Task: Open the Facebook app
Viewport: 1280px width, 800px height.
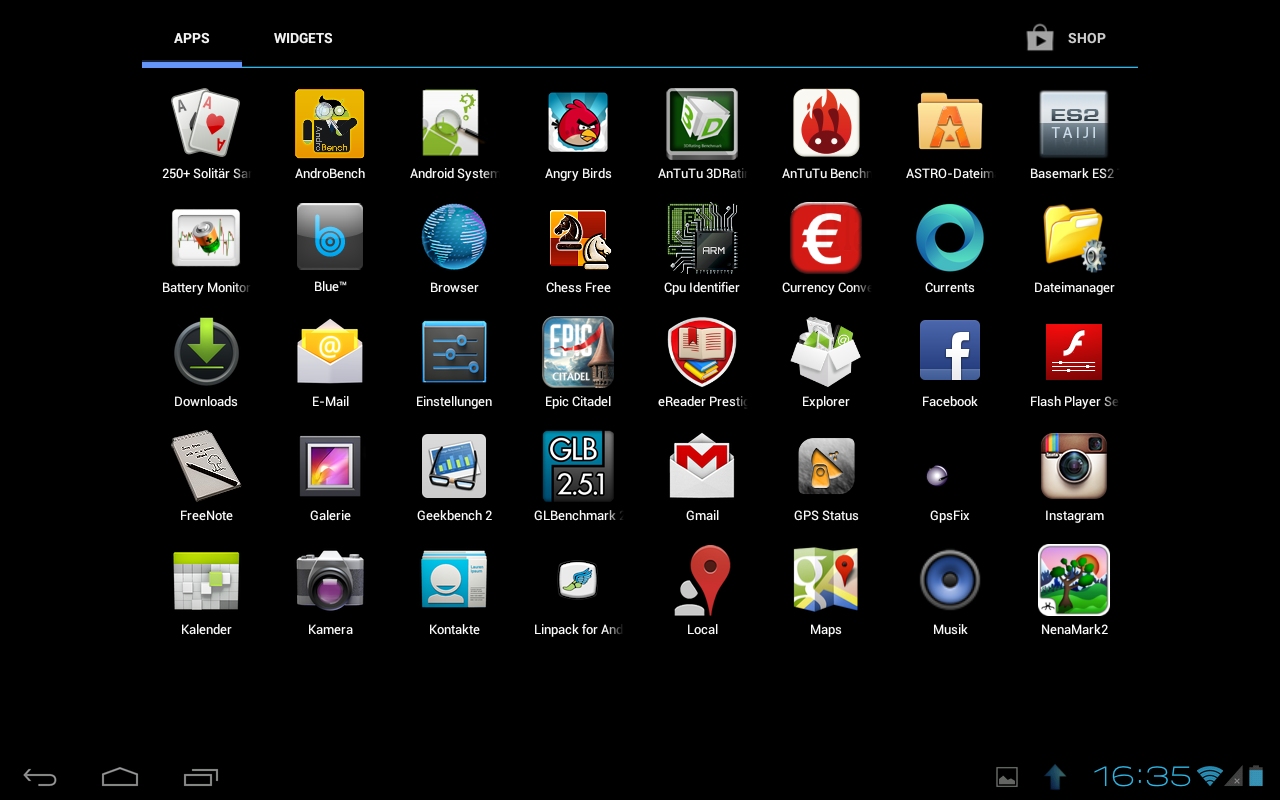Action: click(x=950, y=352)
